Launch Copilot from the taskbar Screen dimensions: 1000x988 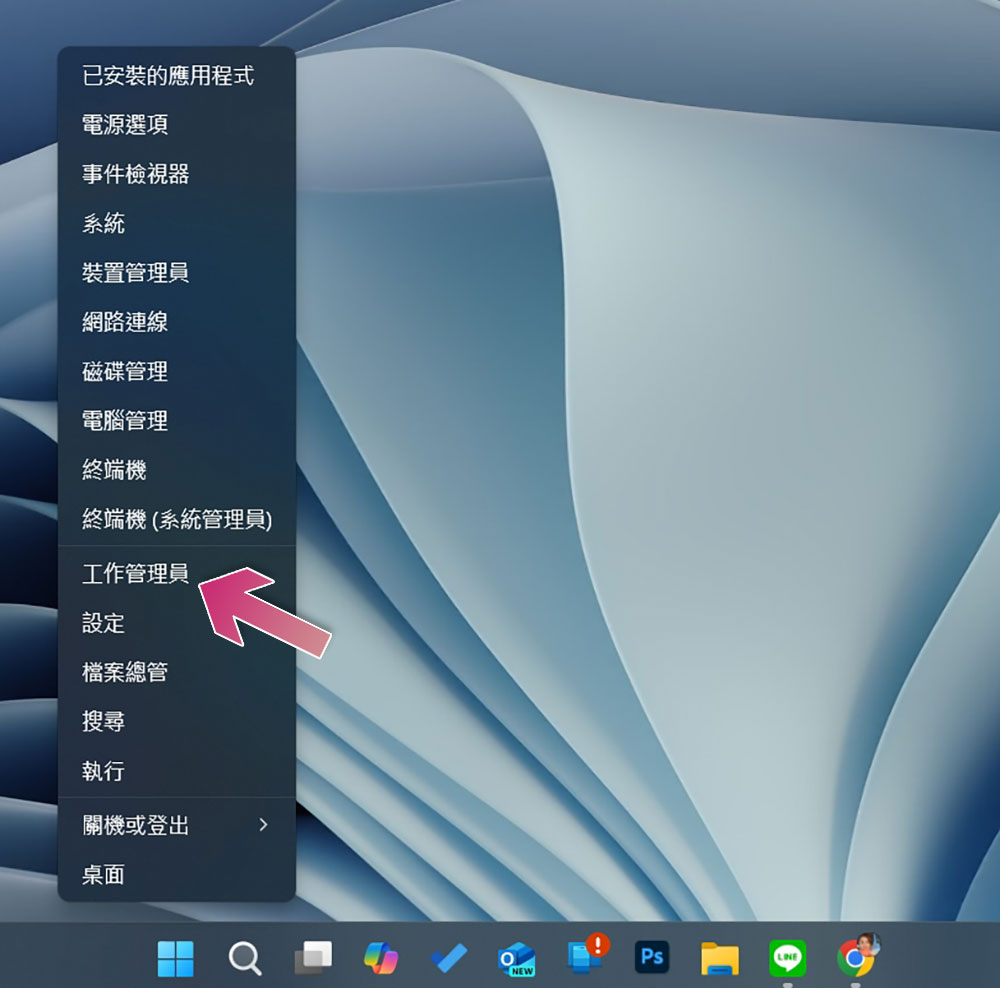click(381, 958)
